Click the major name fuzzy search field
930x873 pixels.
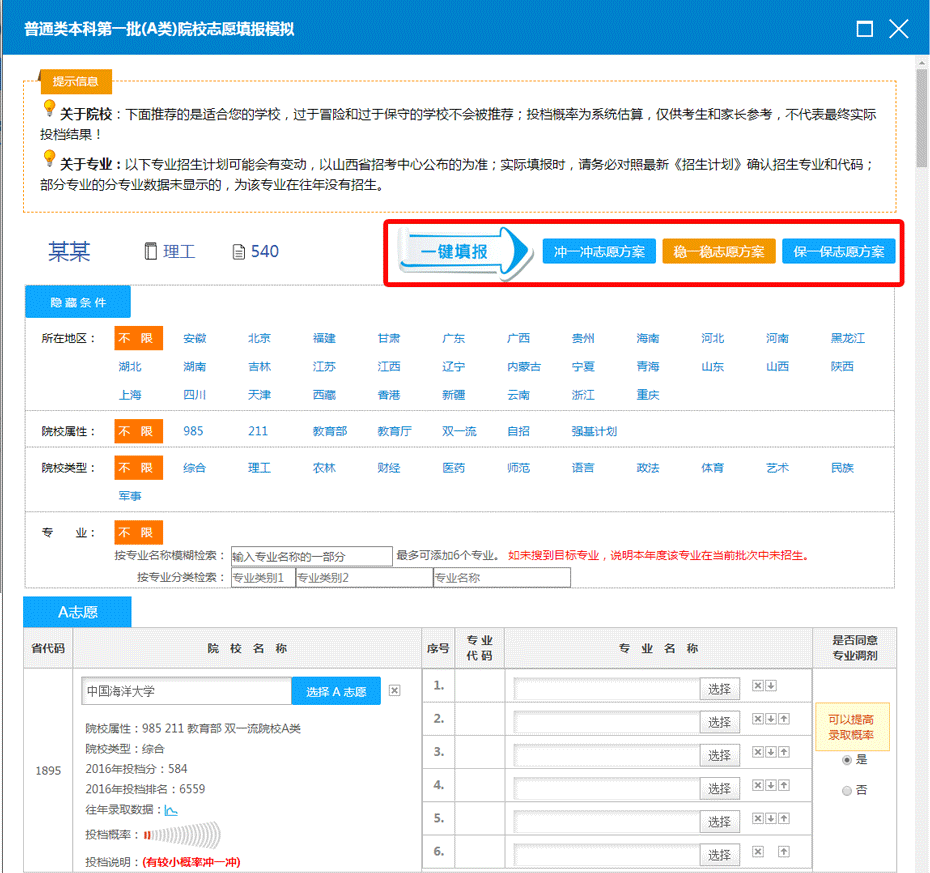[311, 556]
